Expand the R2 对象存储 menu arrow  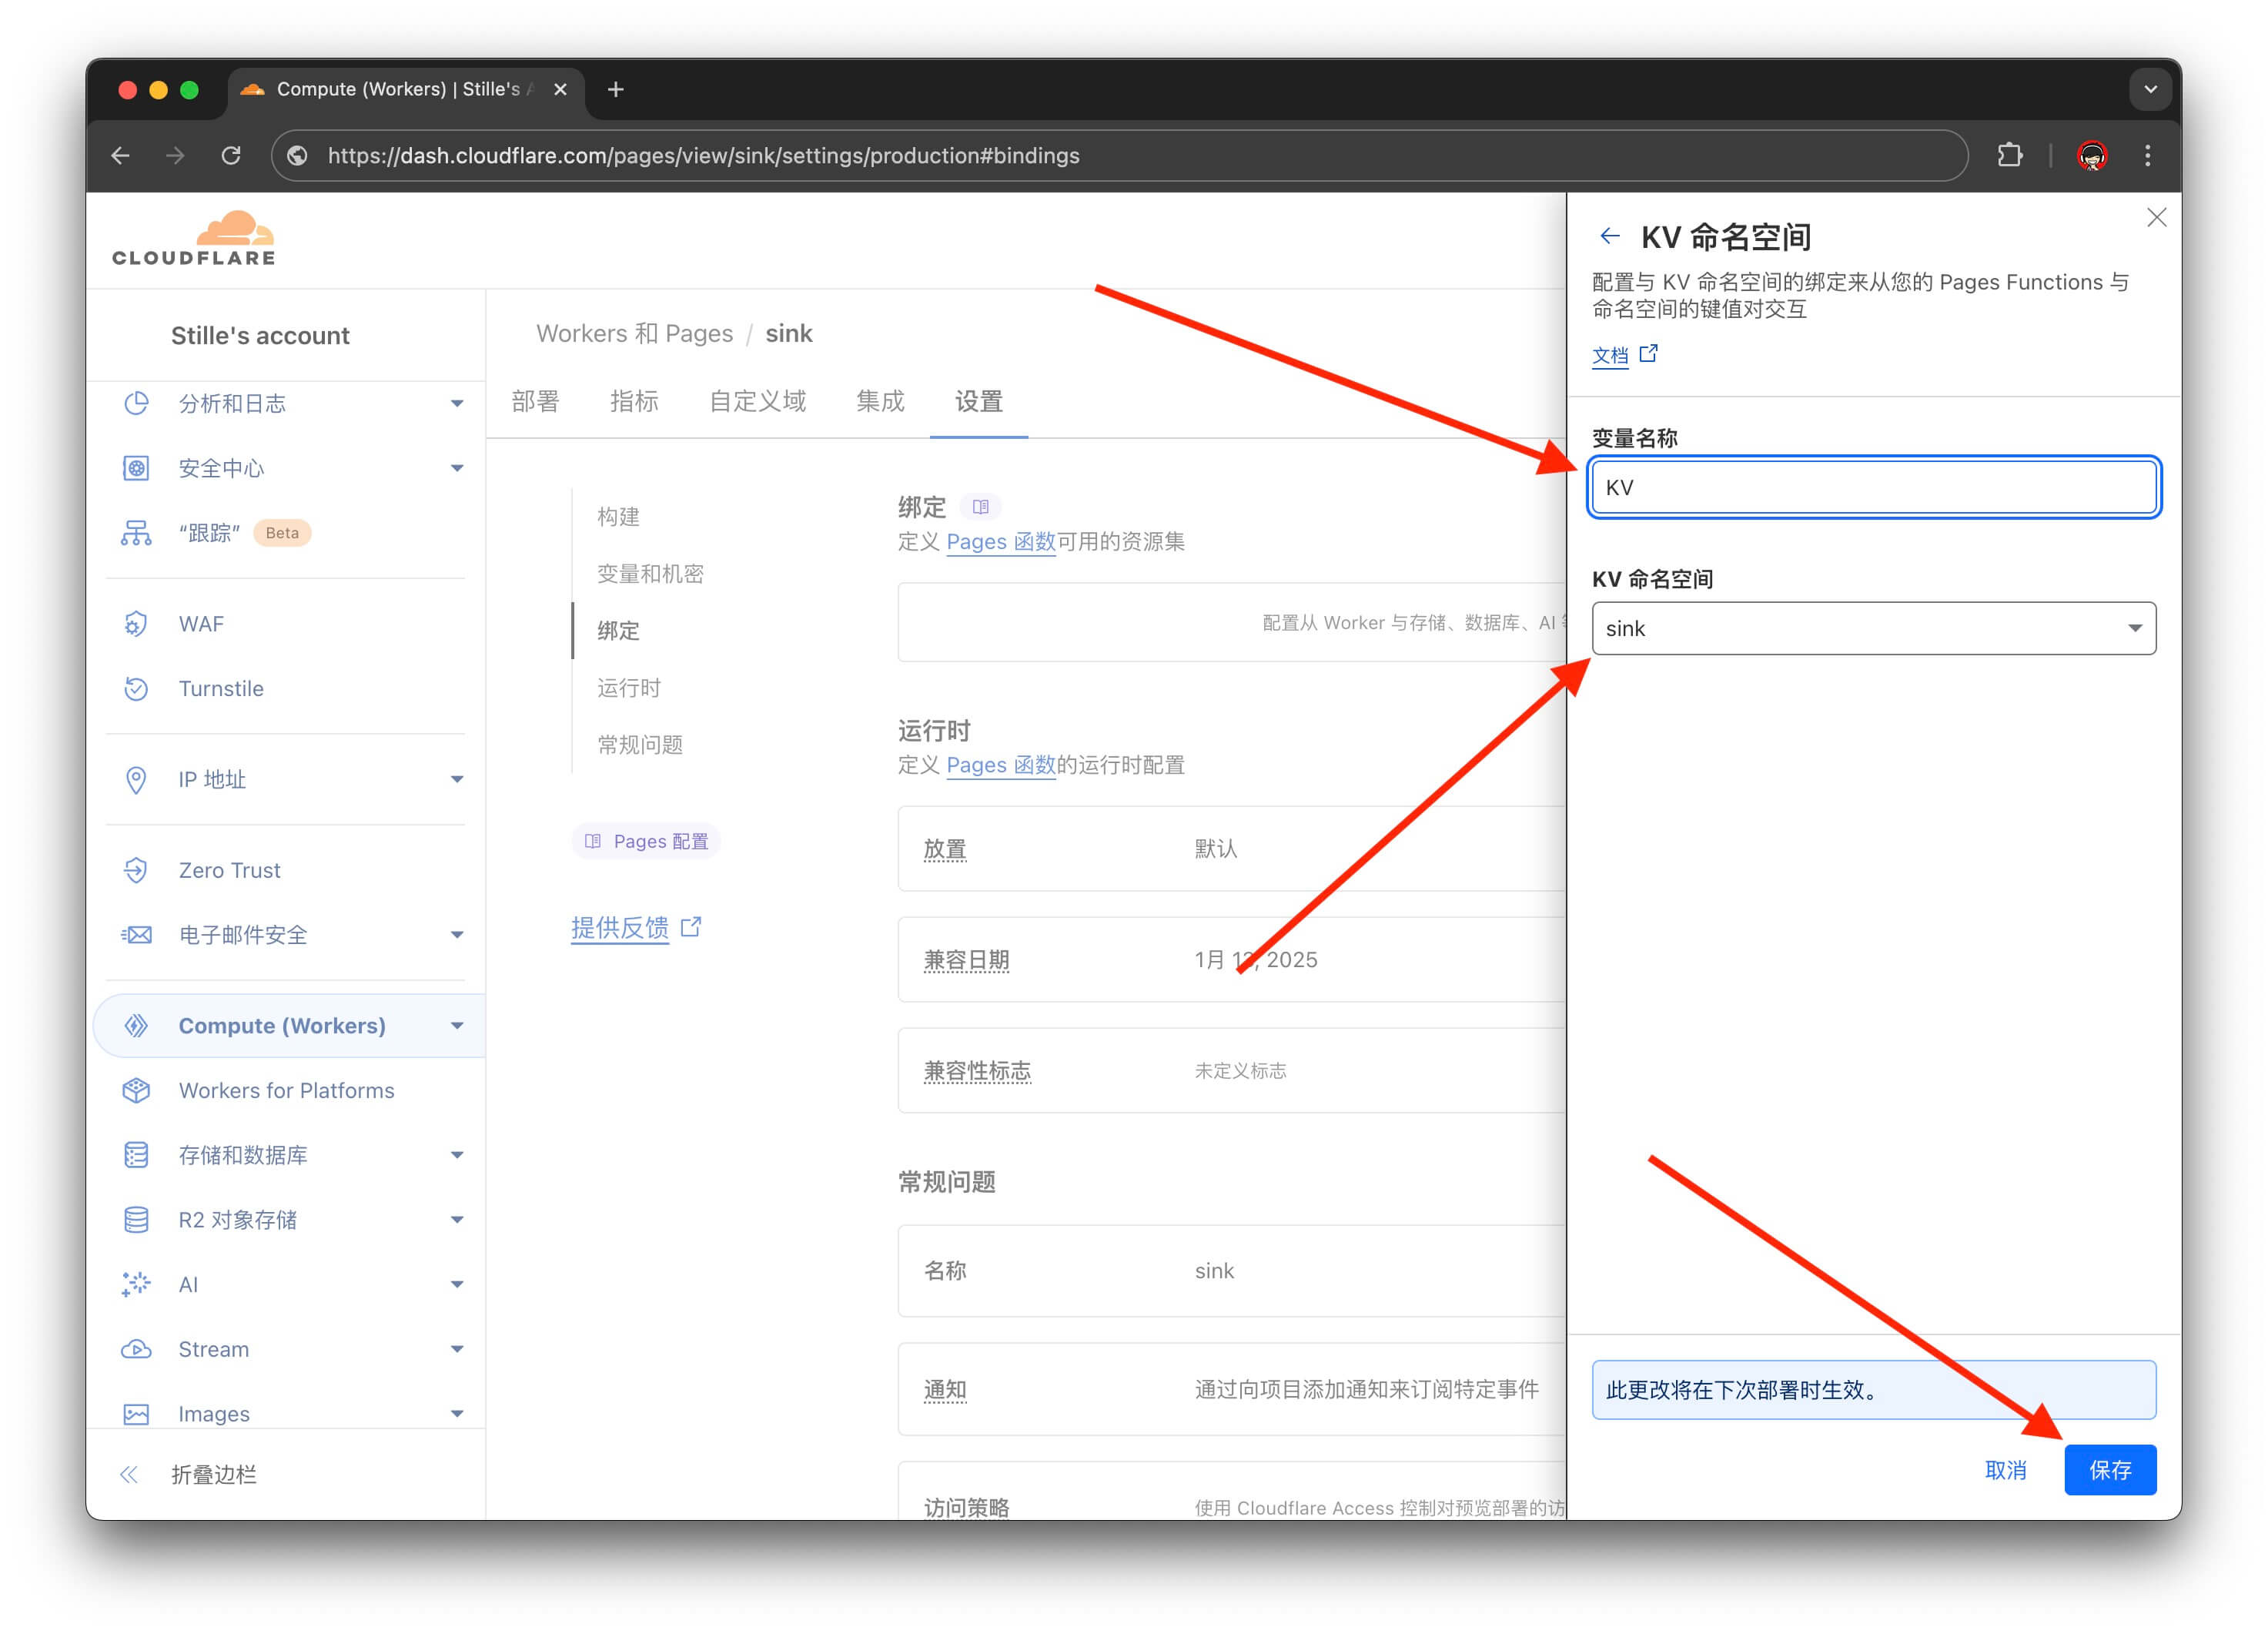click(x=457, y=1220)
